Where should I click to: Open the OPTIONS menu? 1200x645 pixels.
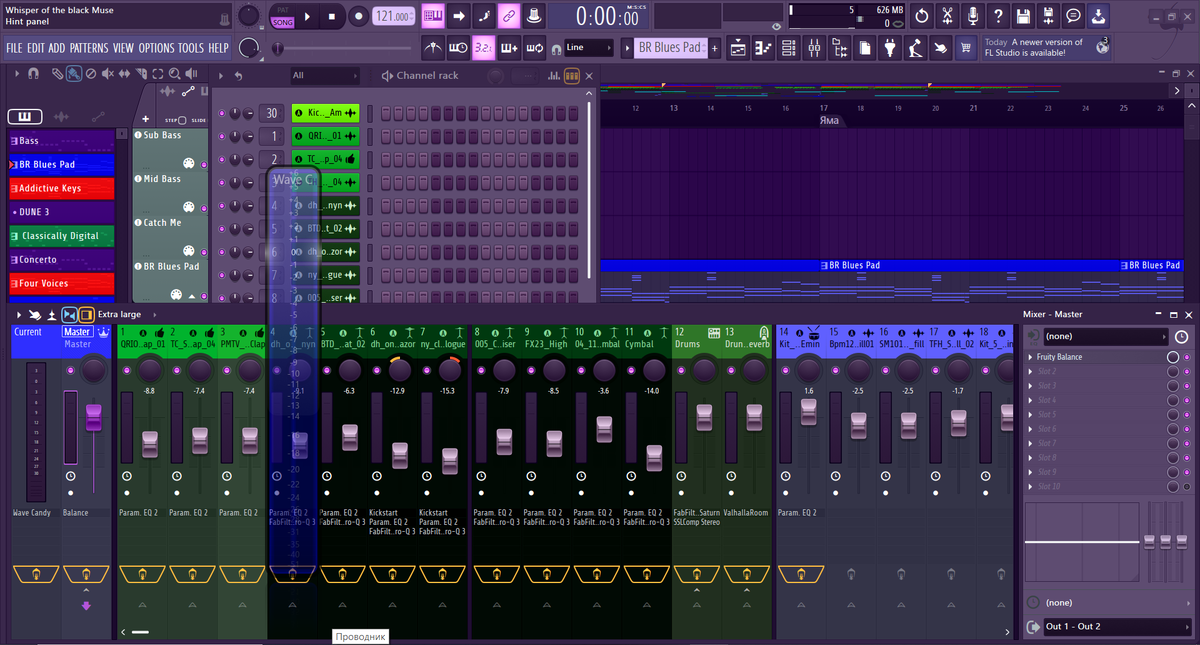pyautogui.click(x=156, y=48)
